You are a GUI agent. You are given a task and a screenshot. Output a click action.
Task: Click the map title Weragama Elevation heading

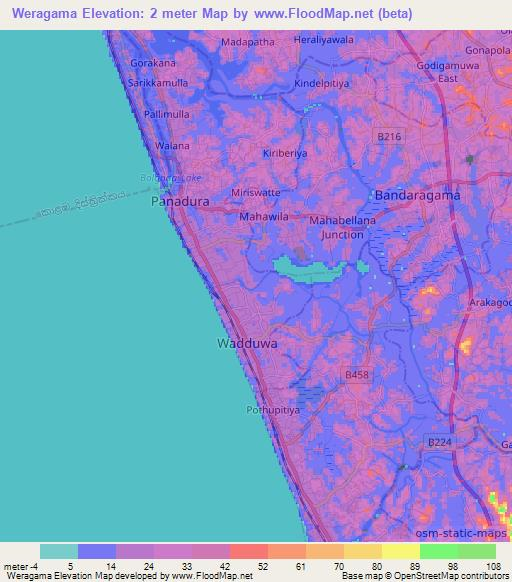pyautogui.click(x=212, y=13)
